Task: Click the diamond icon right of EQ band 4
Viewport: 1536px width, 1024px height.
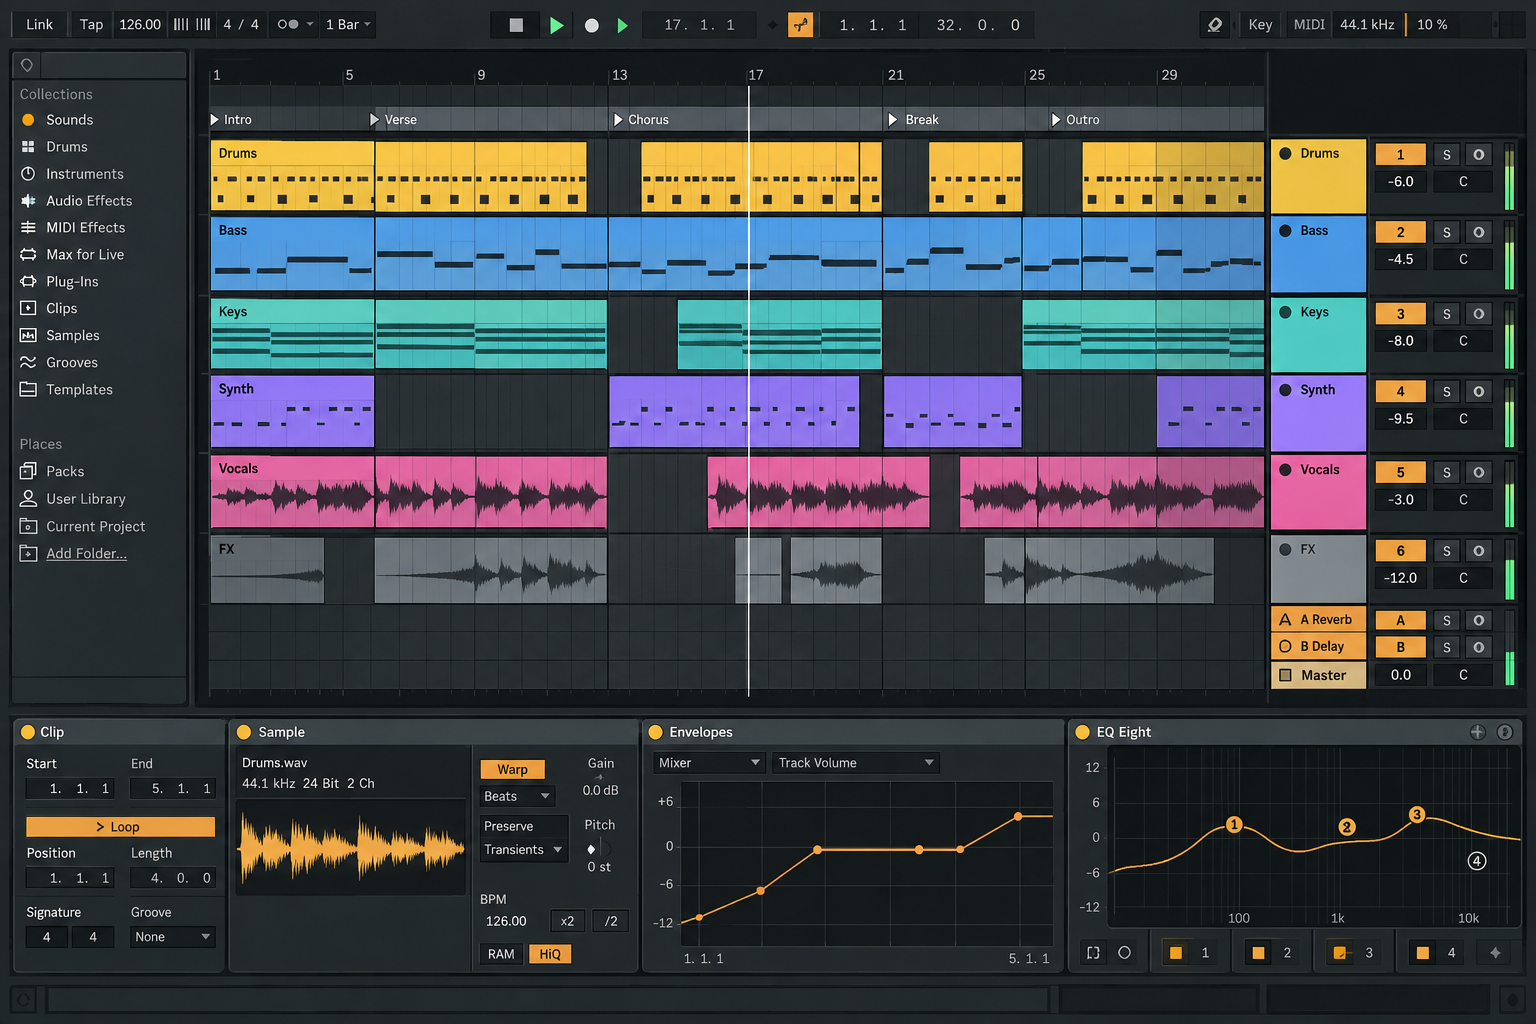Action: [1495, 953]
